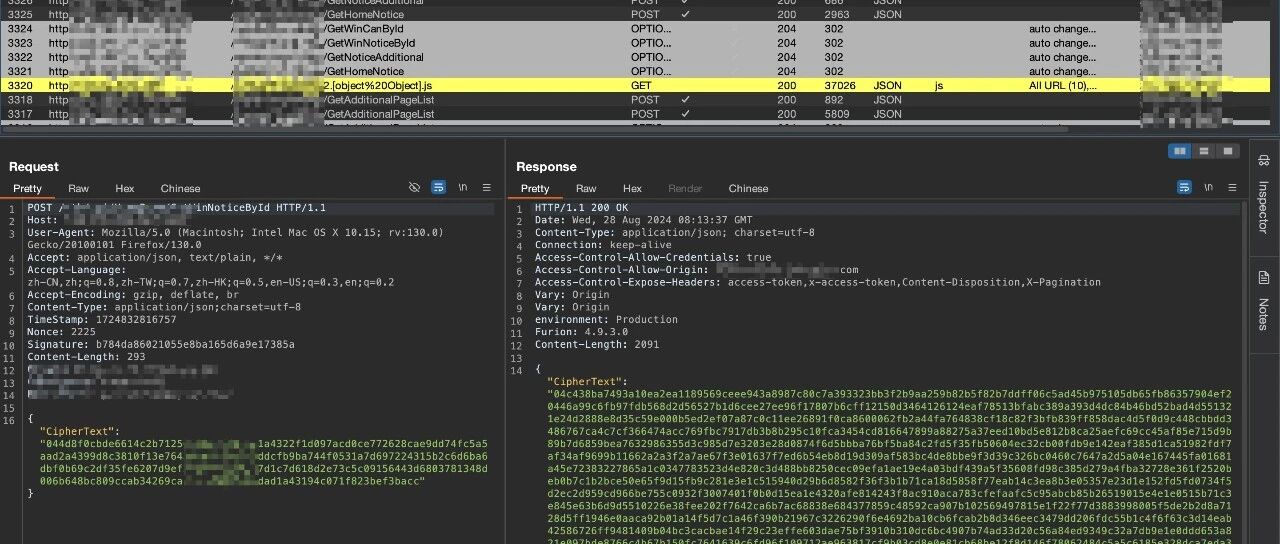Click environment: Production response header
Image resolution: width=1280 pixels, height=544 pixels.
coord(606,320)
